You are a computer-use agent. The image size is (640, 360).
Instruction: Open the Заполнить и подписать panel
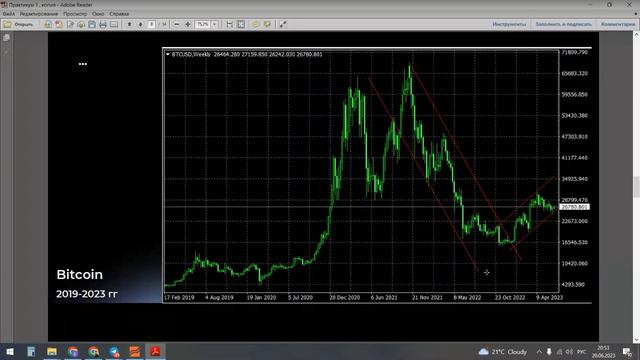click(x=564, y=24)
